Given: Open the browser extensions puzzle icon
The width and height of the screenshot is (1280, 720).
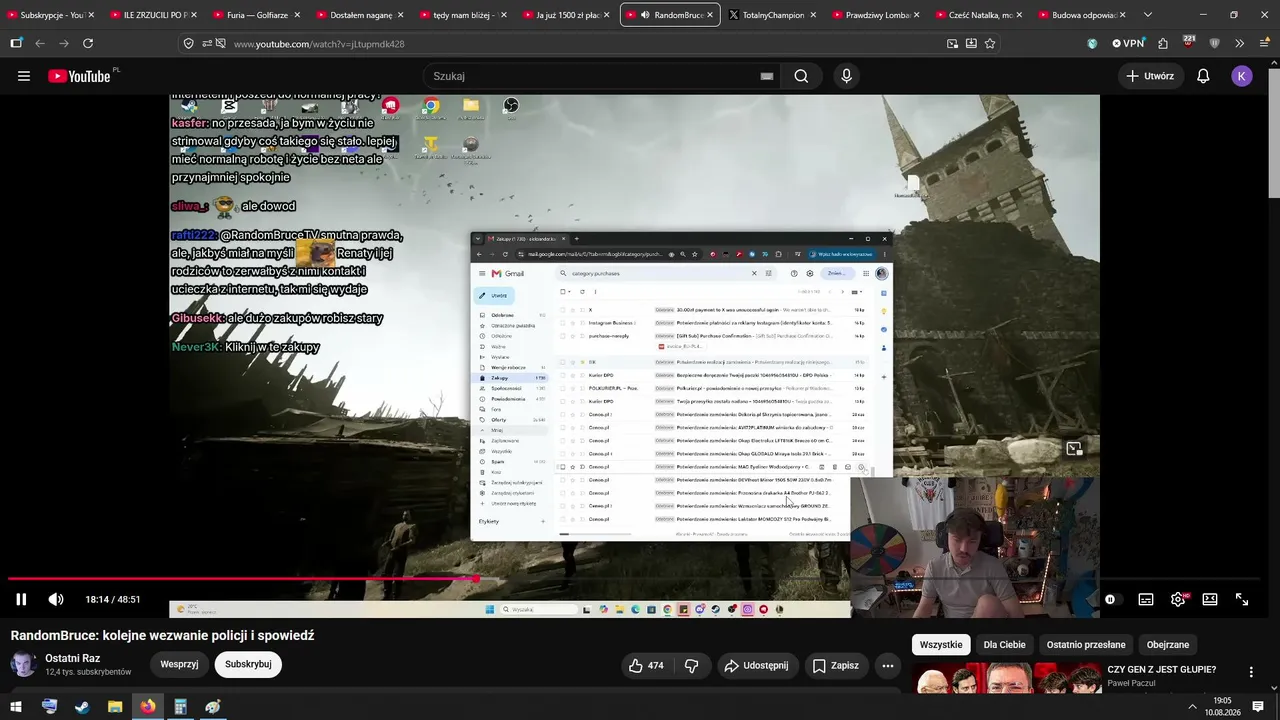Looking at the screenshot, I should [x=1163, y=44].
